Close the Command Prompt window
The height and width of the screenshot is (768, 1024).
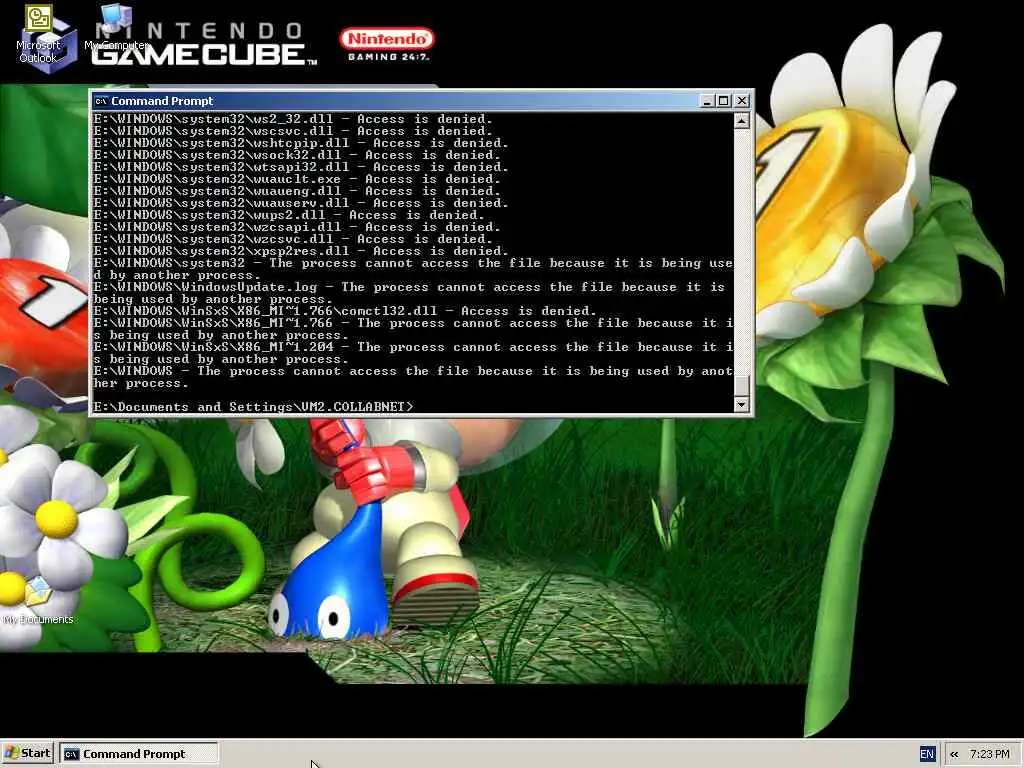[742, 101]
